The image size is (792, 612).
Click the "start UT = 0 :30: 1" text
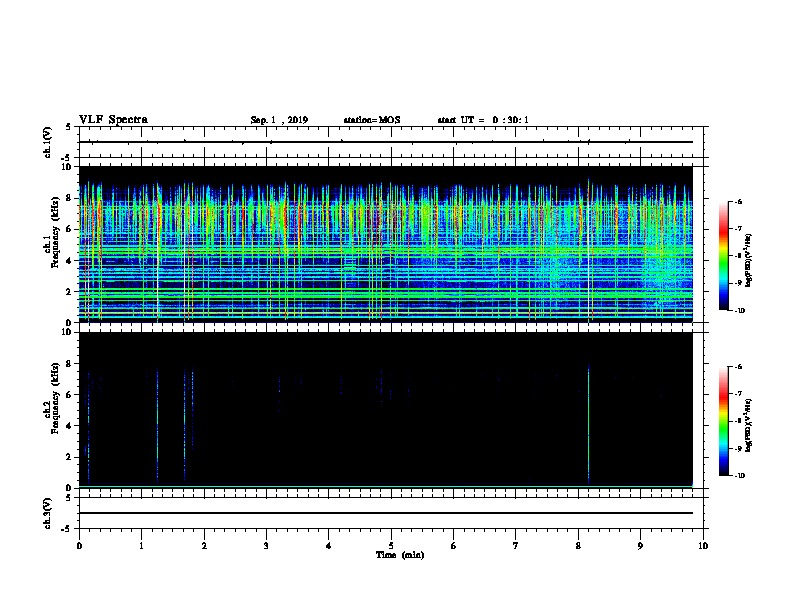coord(483,120)
